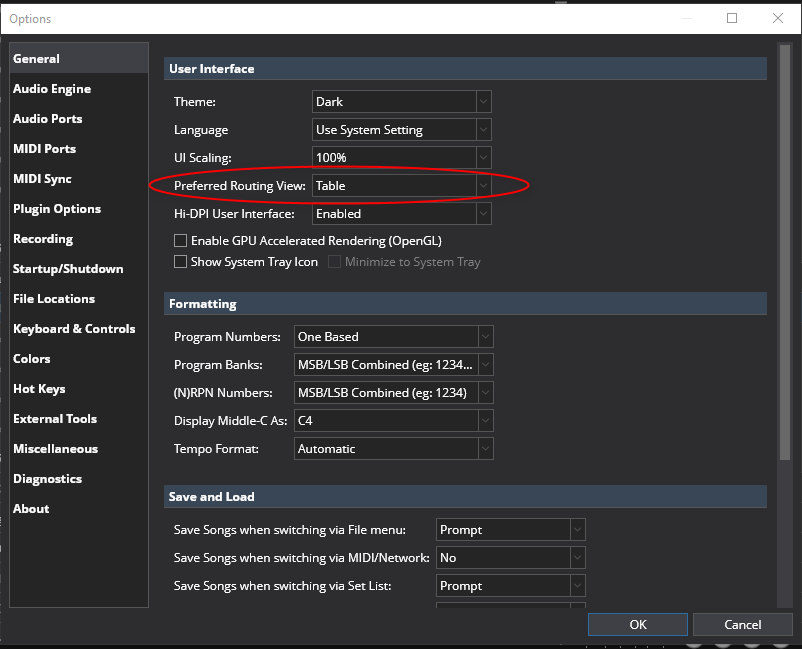Change the Preferred Routing View dropdown
The height and width of the screenshot is (649, 802).
pyautogui.click(x=401, y=186)
